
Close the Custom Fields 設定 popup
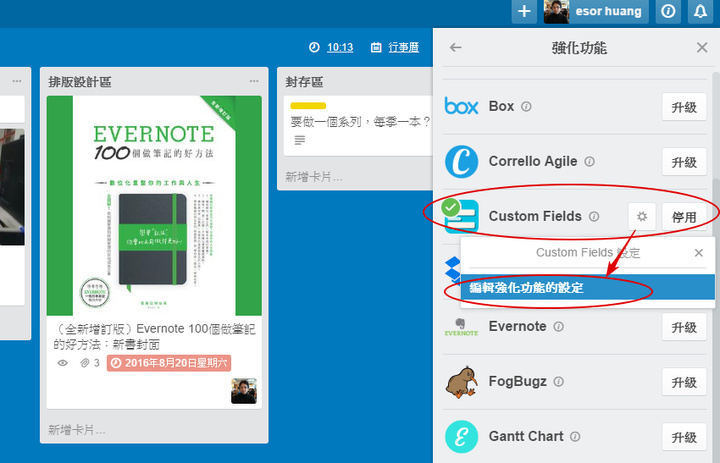698,253
